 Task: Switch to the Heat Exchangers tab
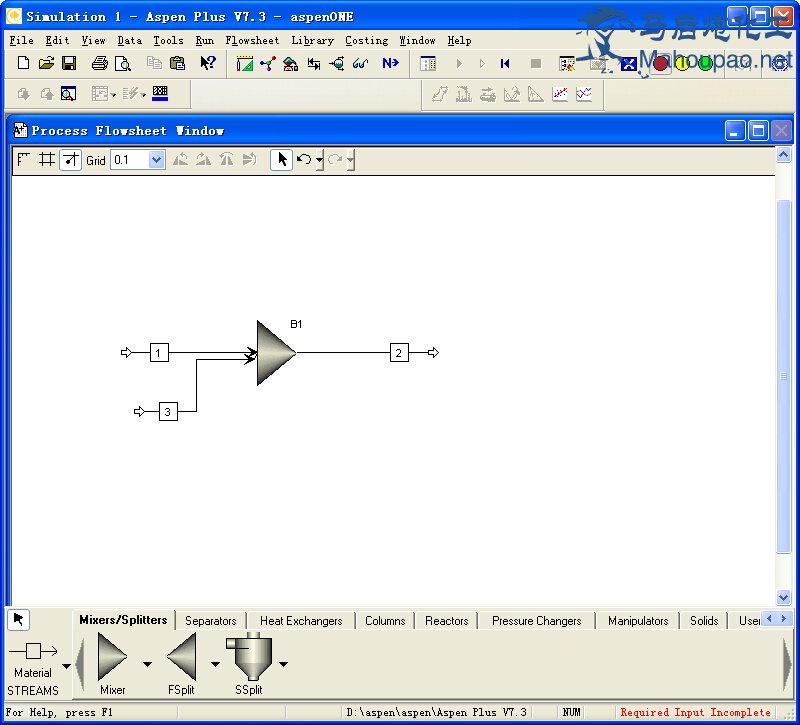pos(301,620)
